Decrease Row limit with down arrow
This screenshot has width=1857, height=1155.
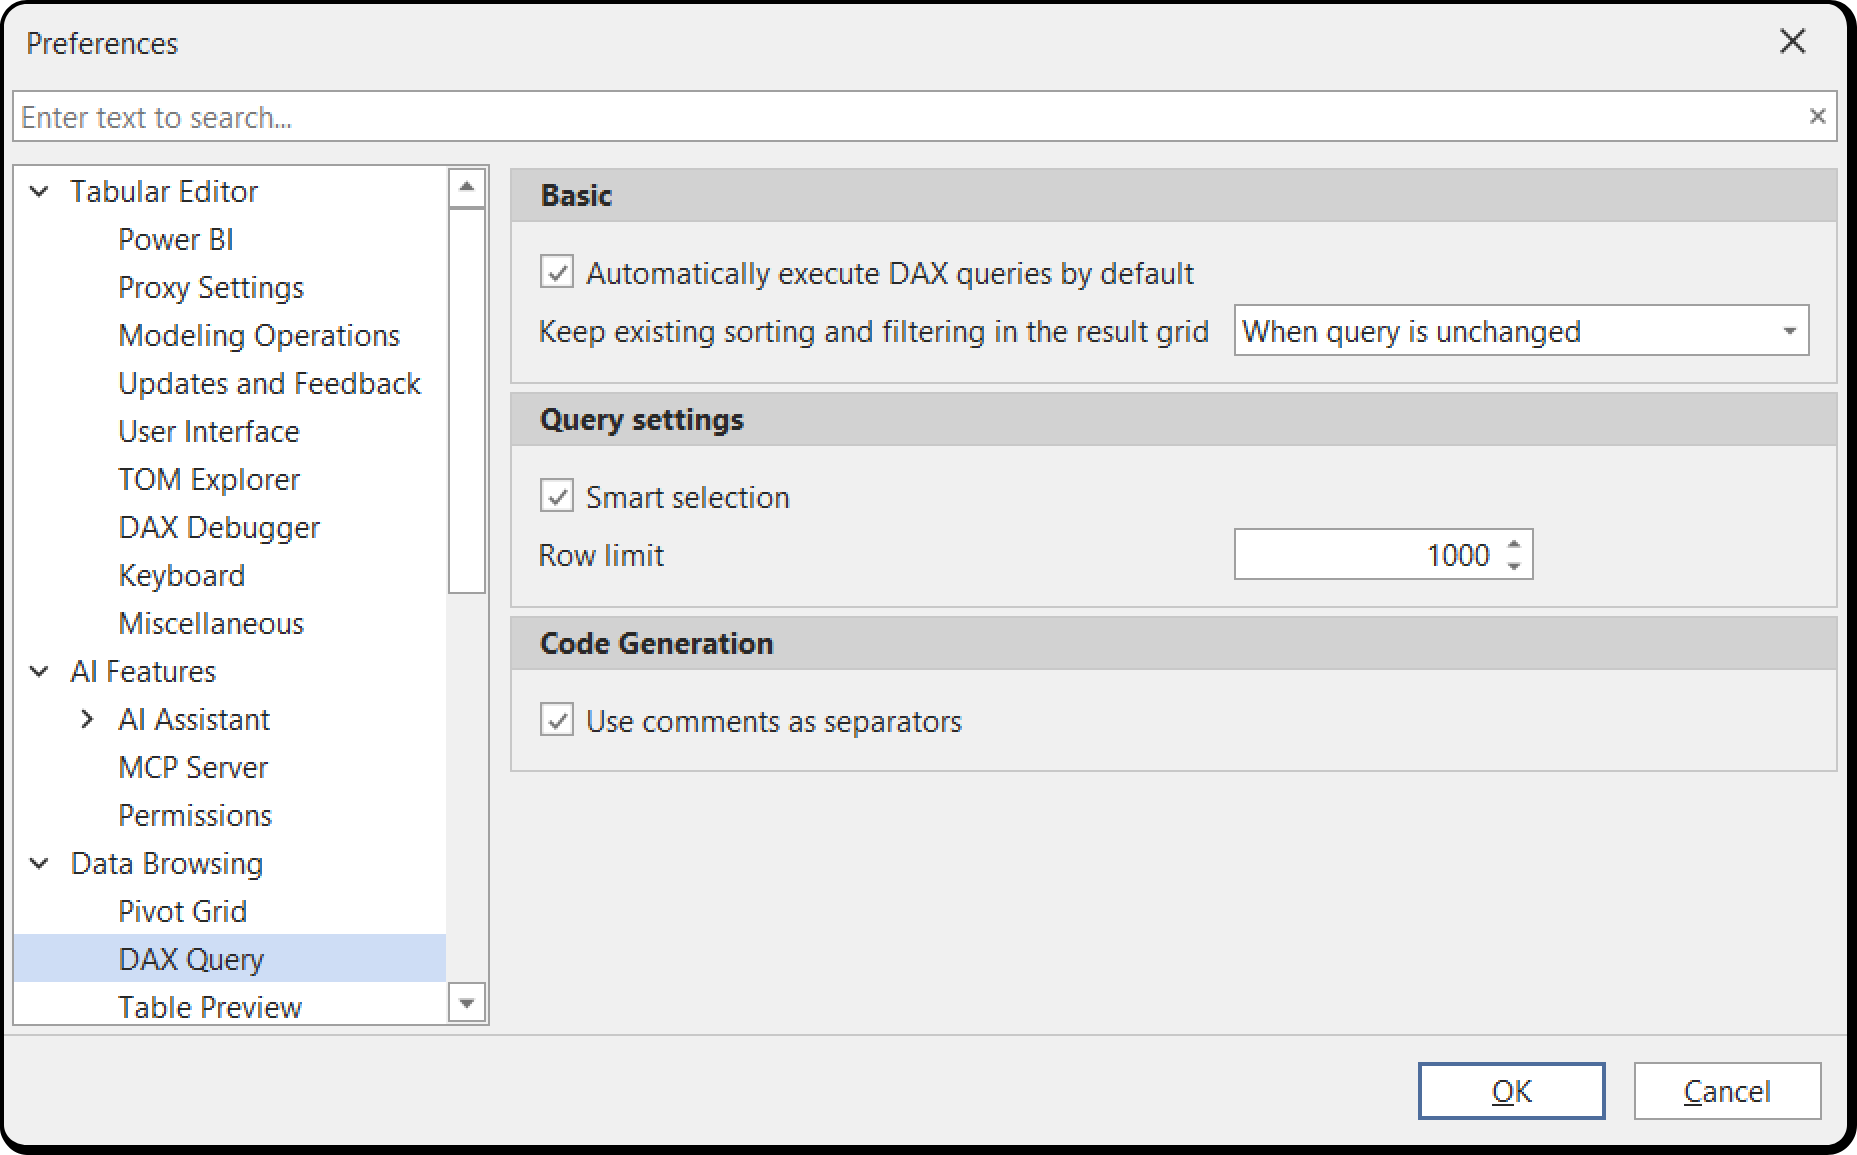[x=1514, y=566]
